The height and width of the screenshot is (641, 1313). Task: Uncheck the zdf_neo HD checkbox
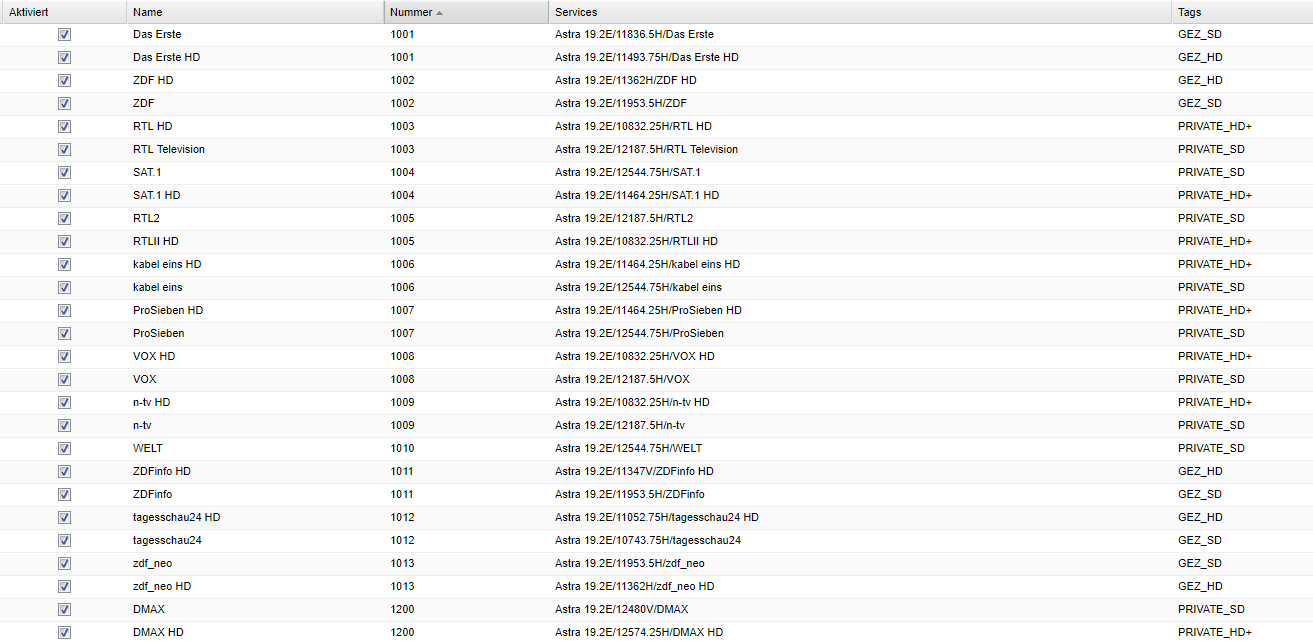[x=64, y=586]
